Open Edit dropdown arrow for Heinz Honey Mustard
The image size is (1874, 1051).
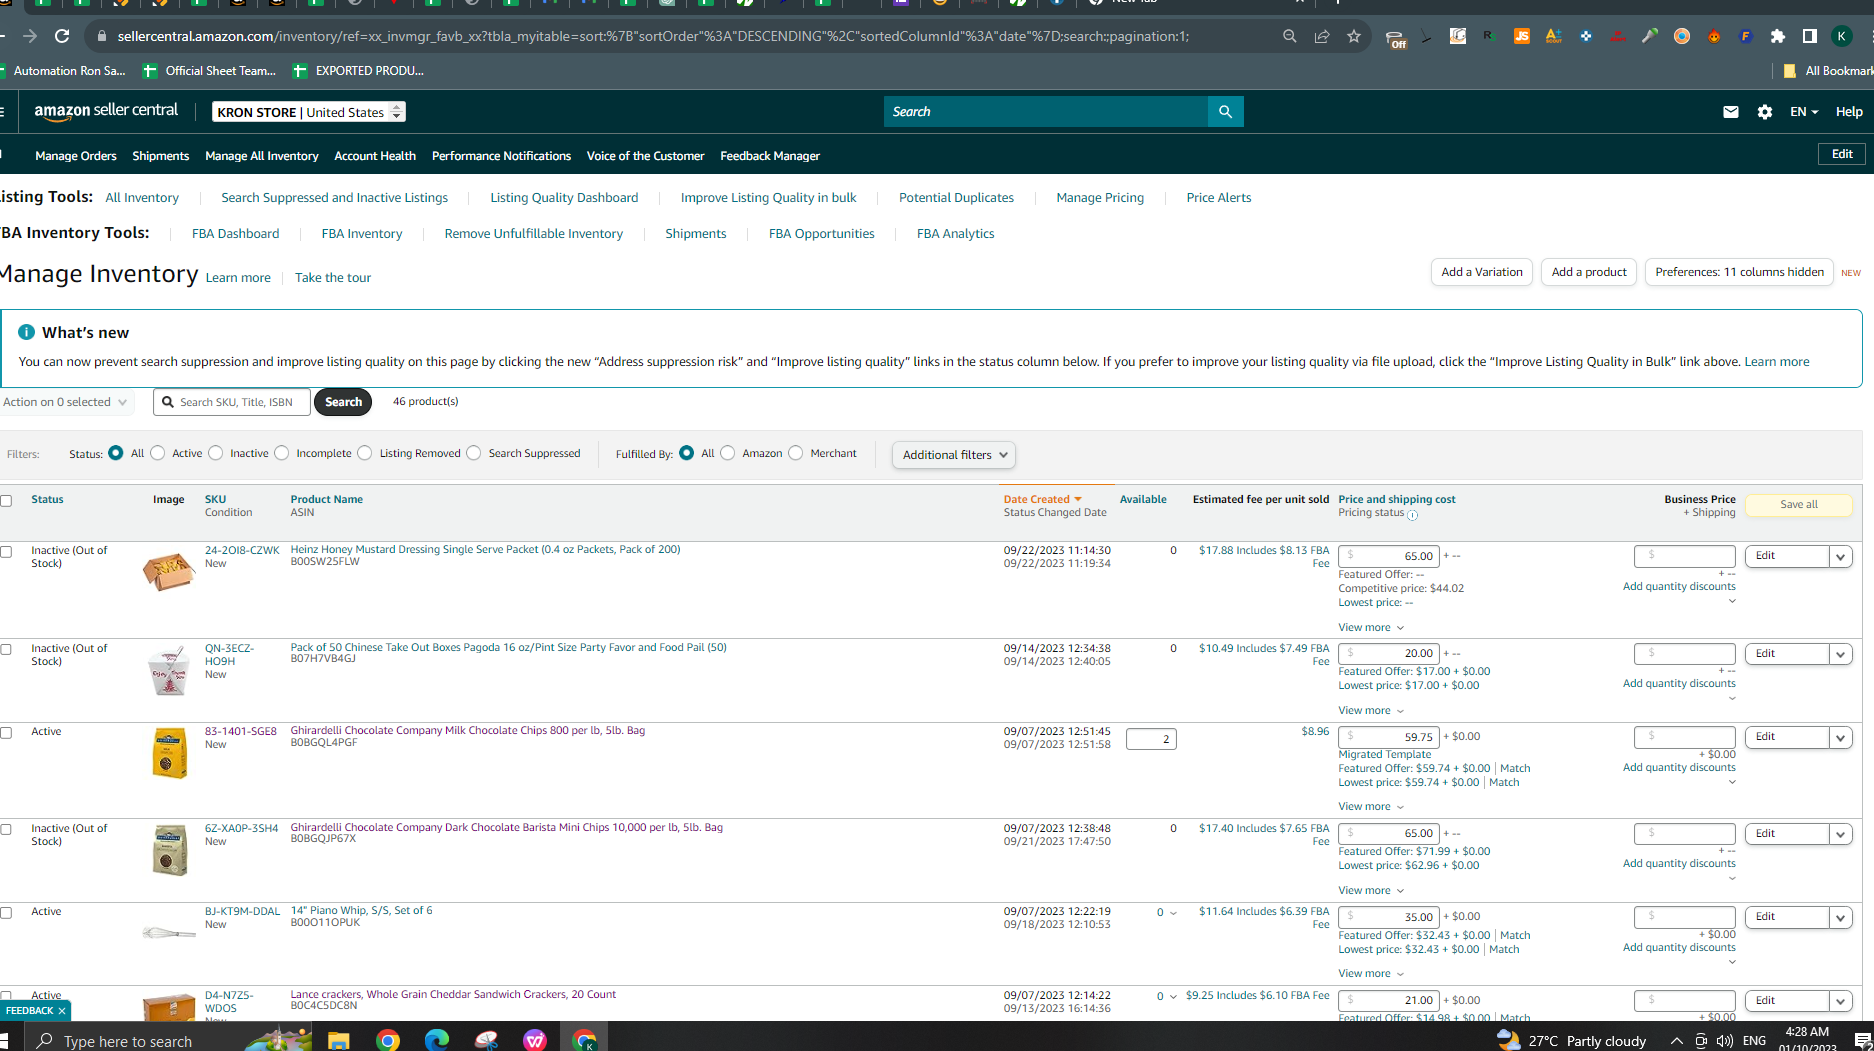(x=1840, y=556)
